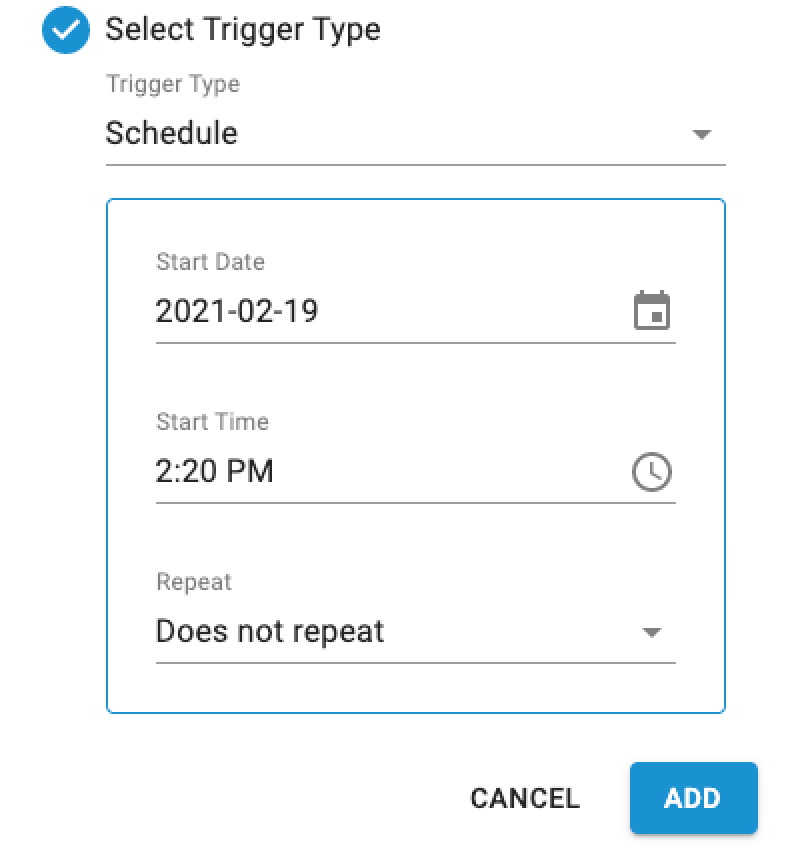The height and width of the screenshot is (860, 786).
Task: Click the Start Time label
Action: (x=212, y=422)
